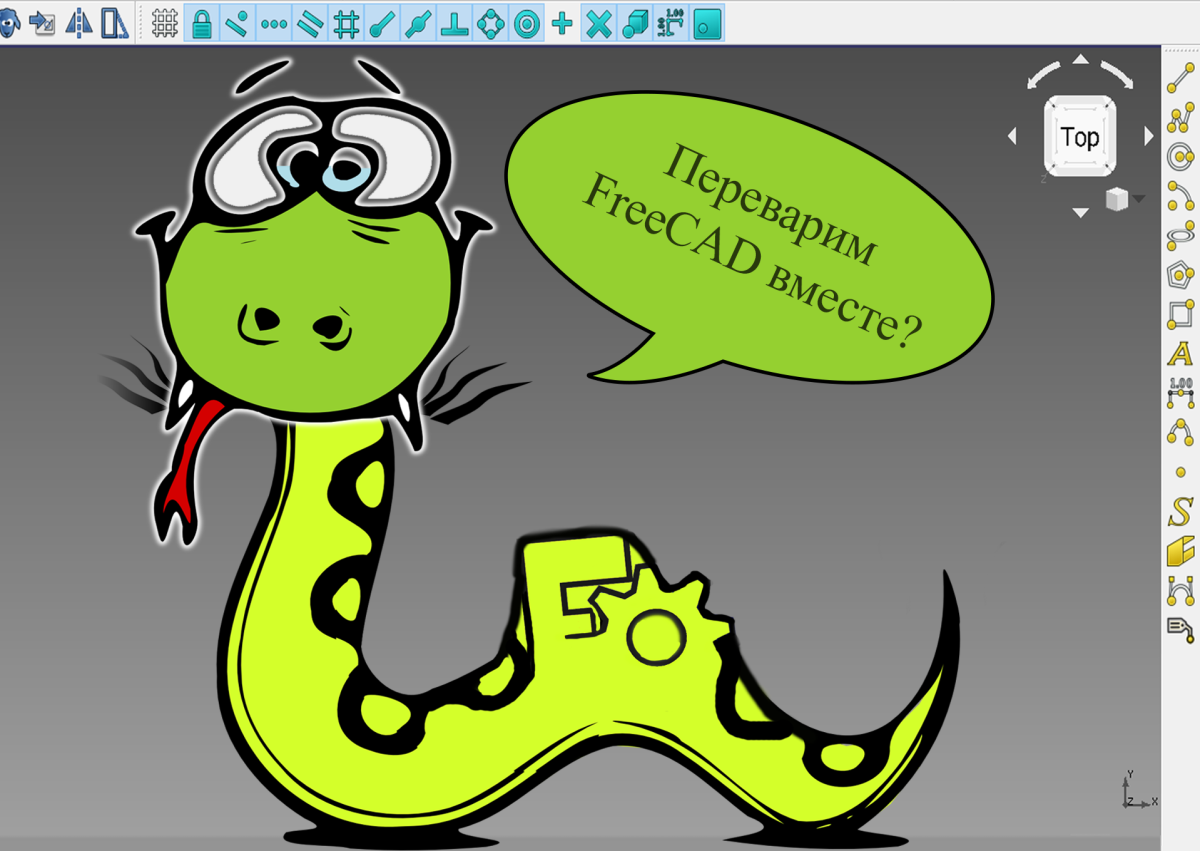Toggle snap extension icon

tap(418, 22)
